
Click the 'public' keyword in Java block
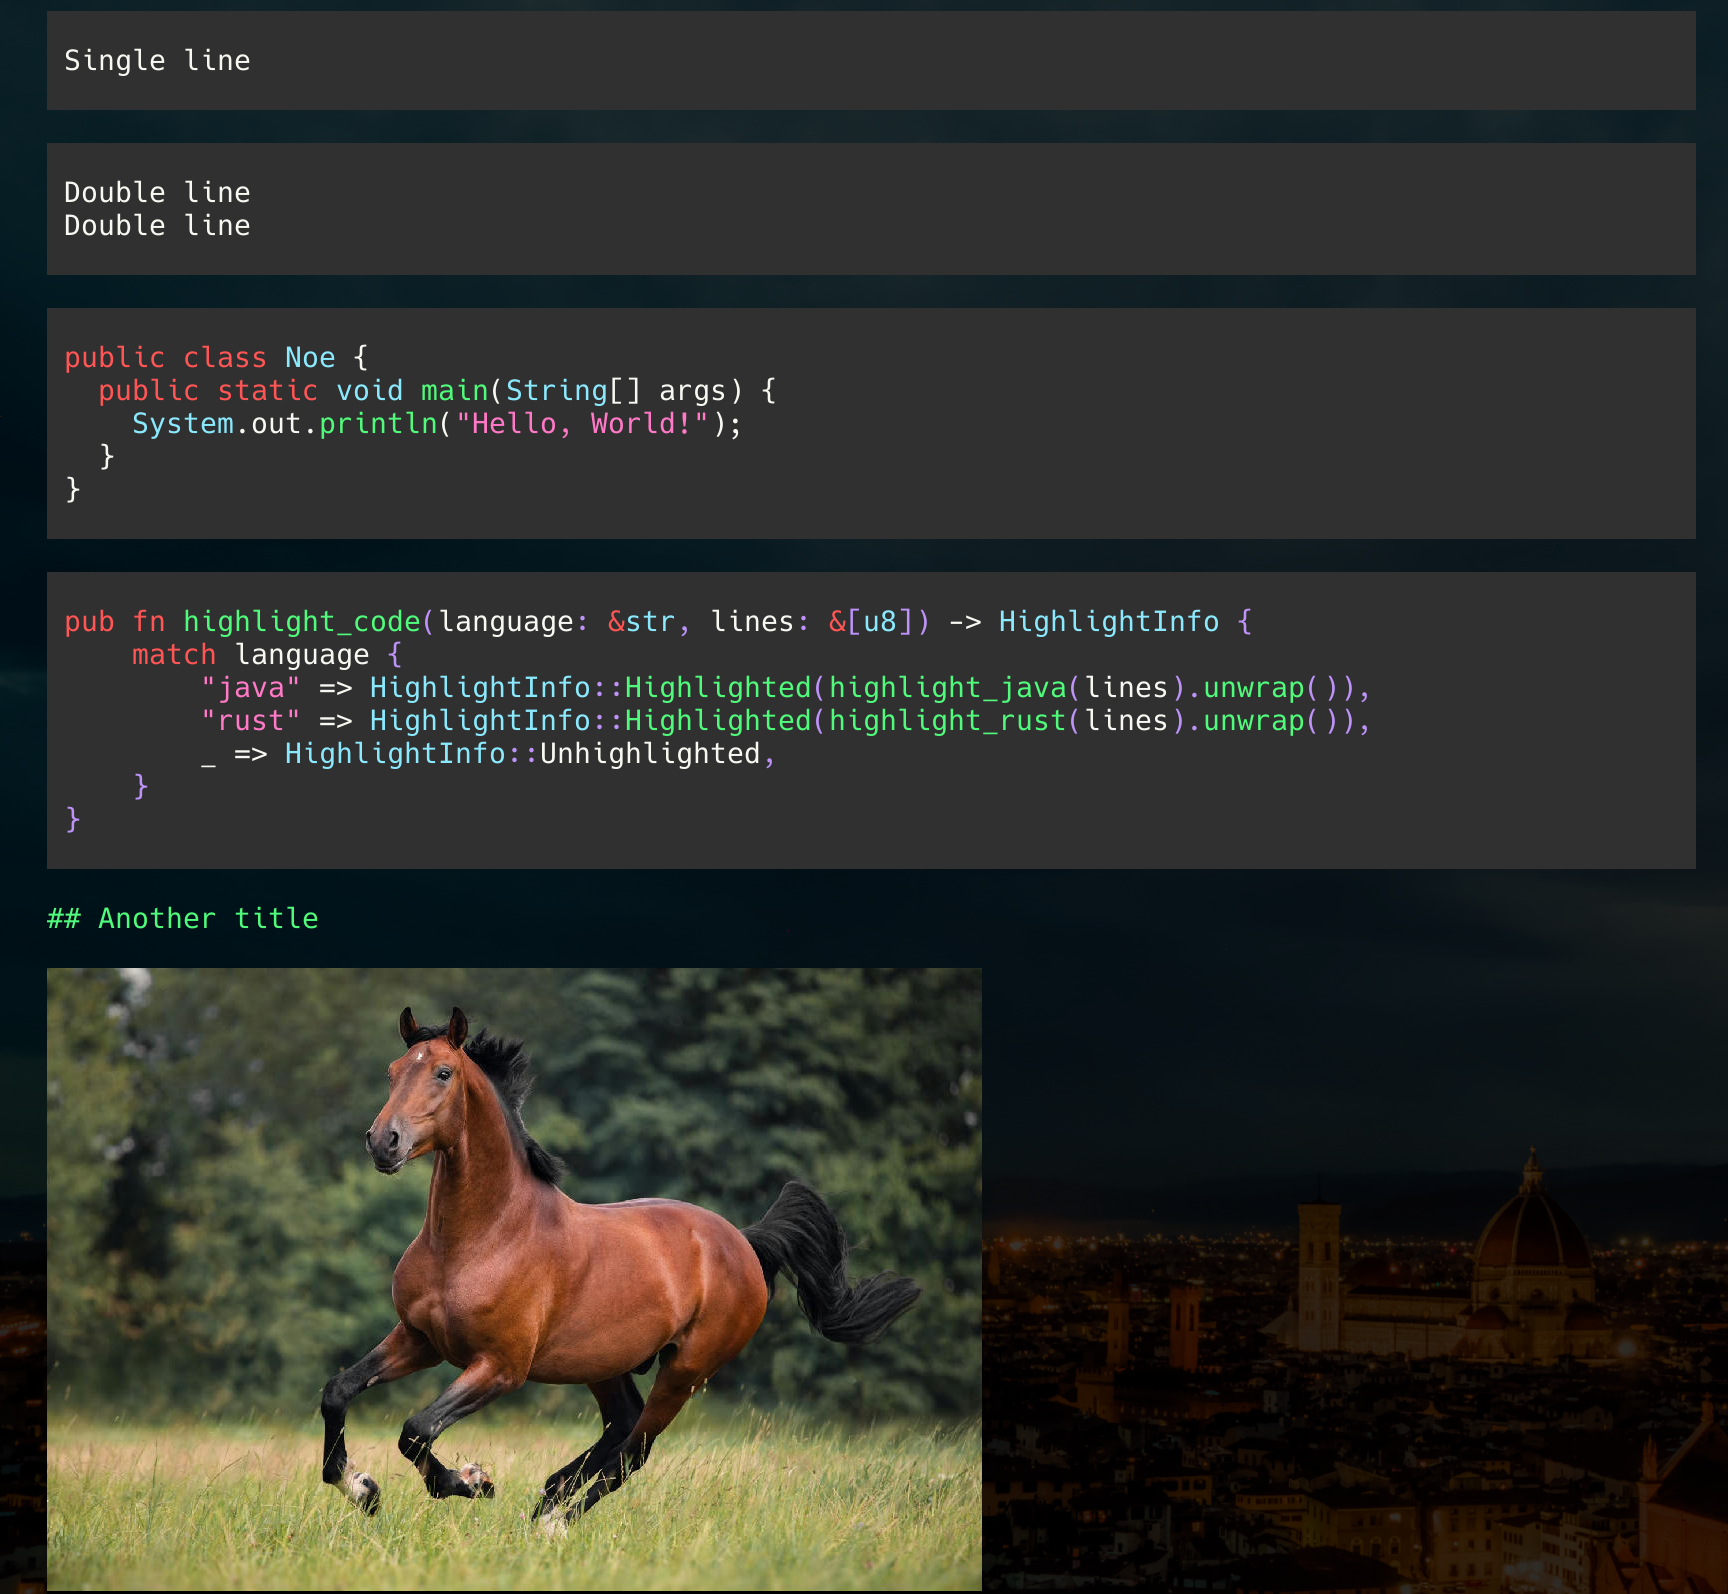115,357
